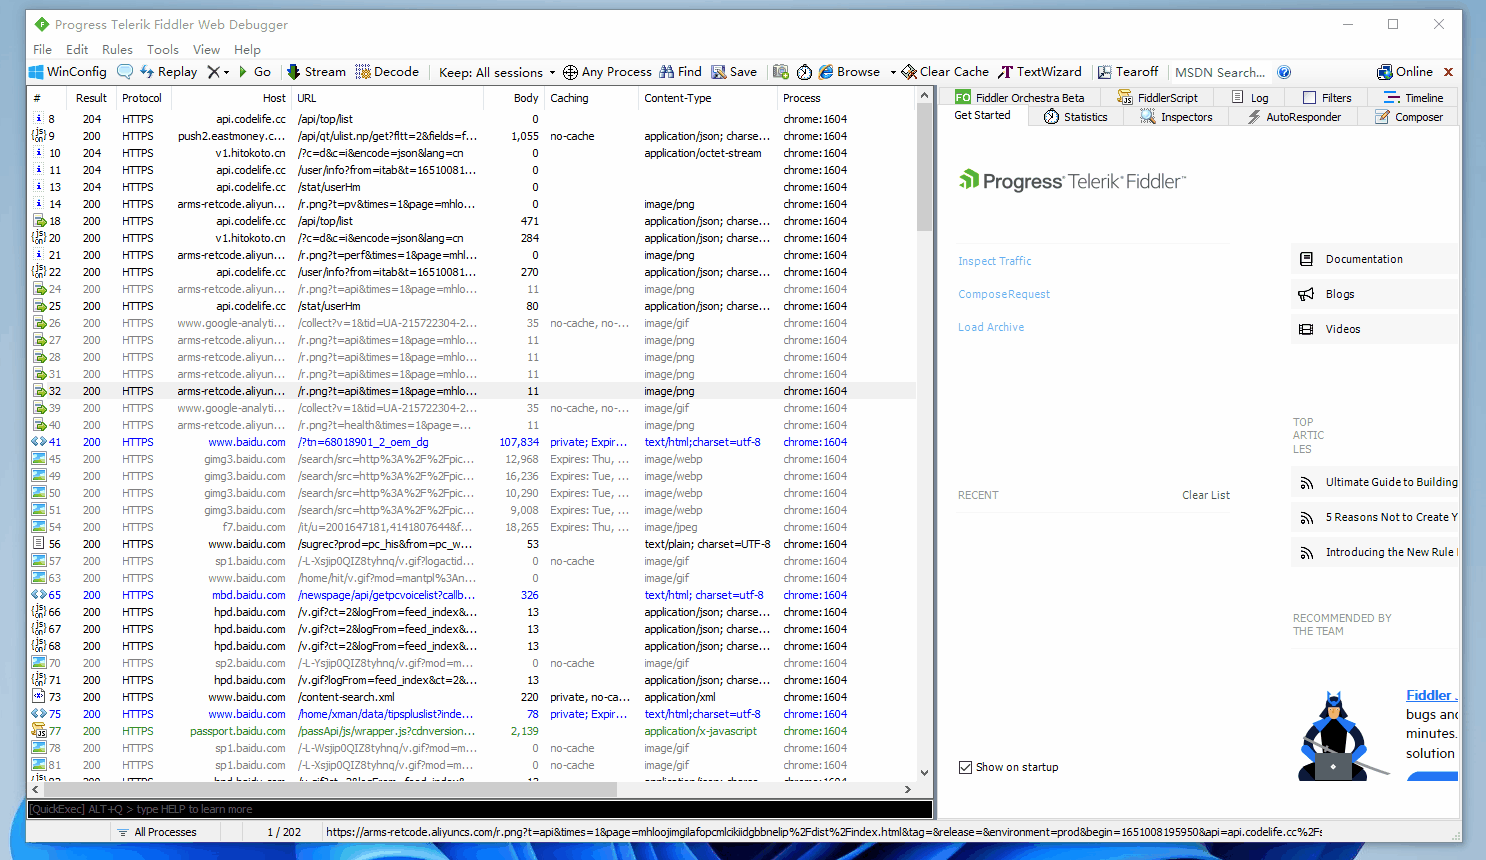
Task: Click the Inspect Traffic link
Action: point(994,261)
